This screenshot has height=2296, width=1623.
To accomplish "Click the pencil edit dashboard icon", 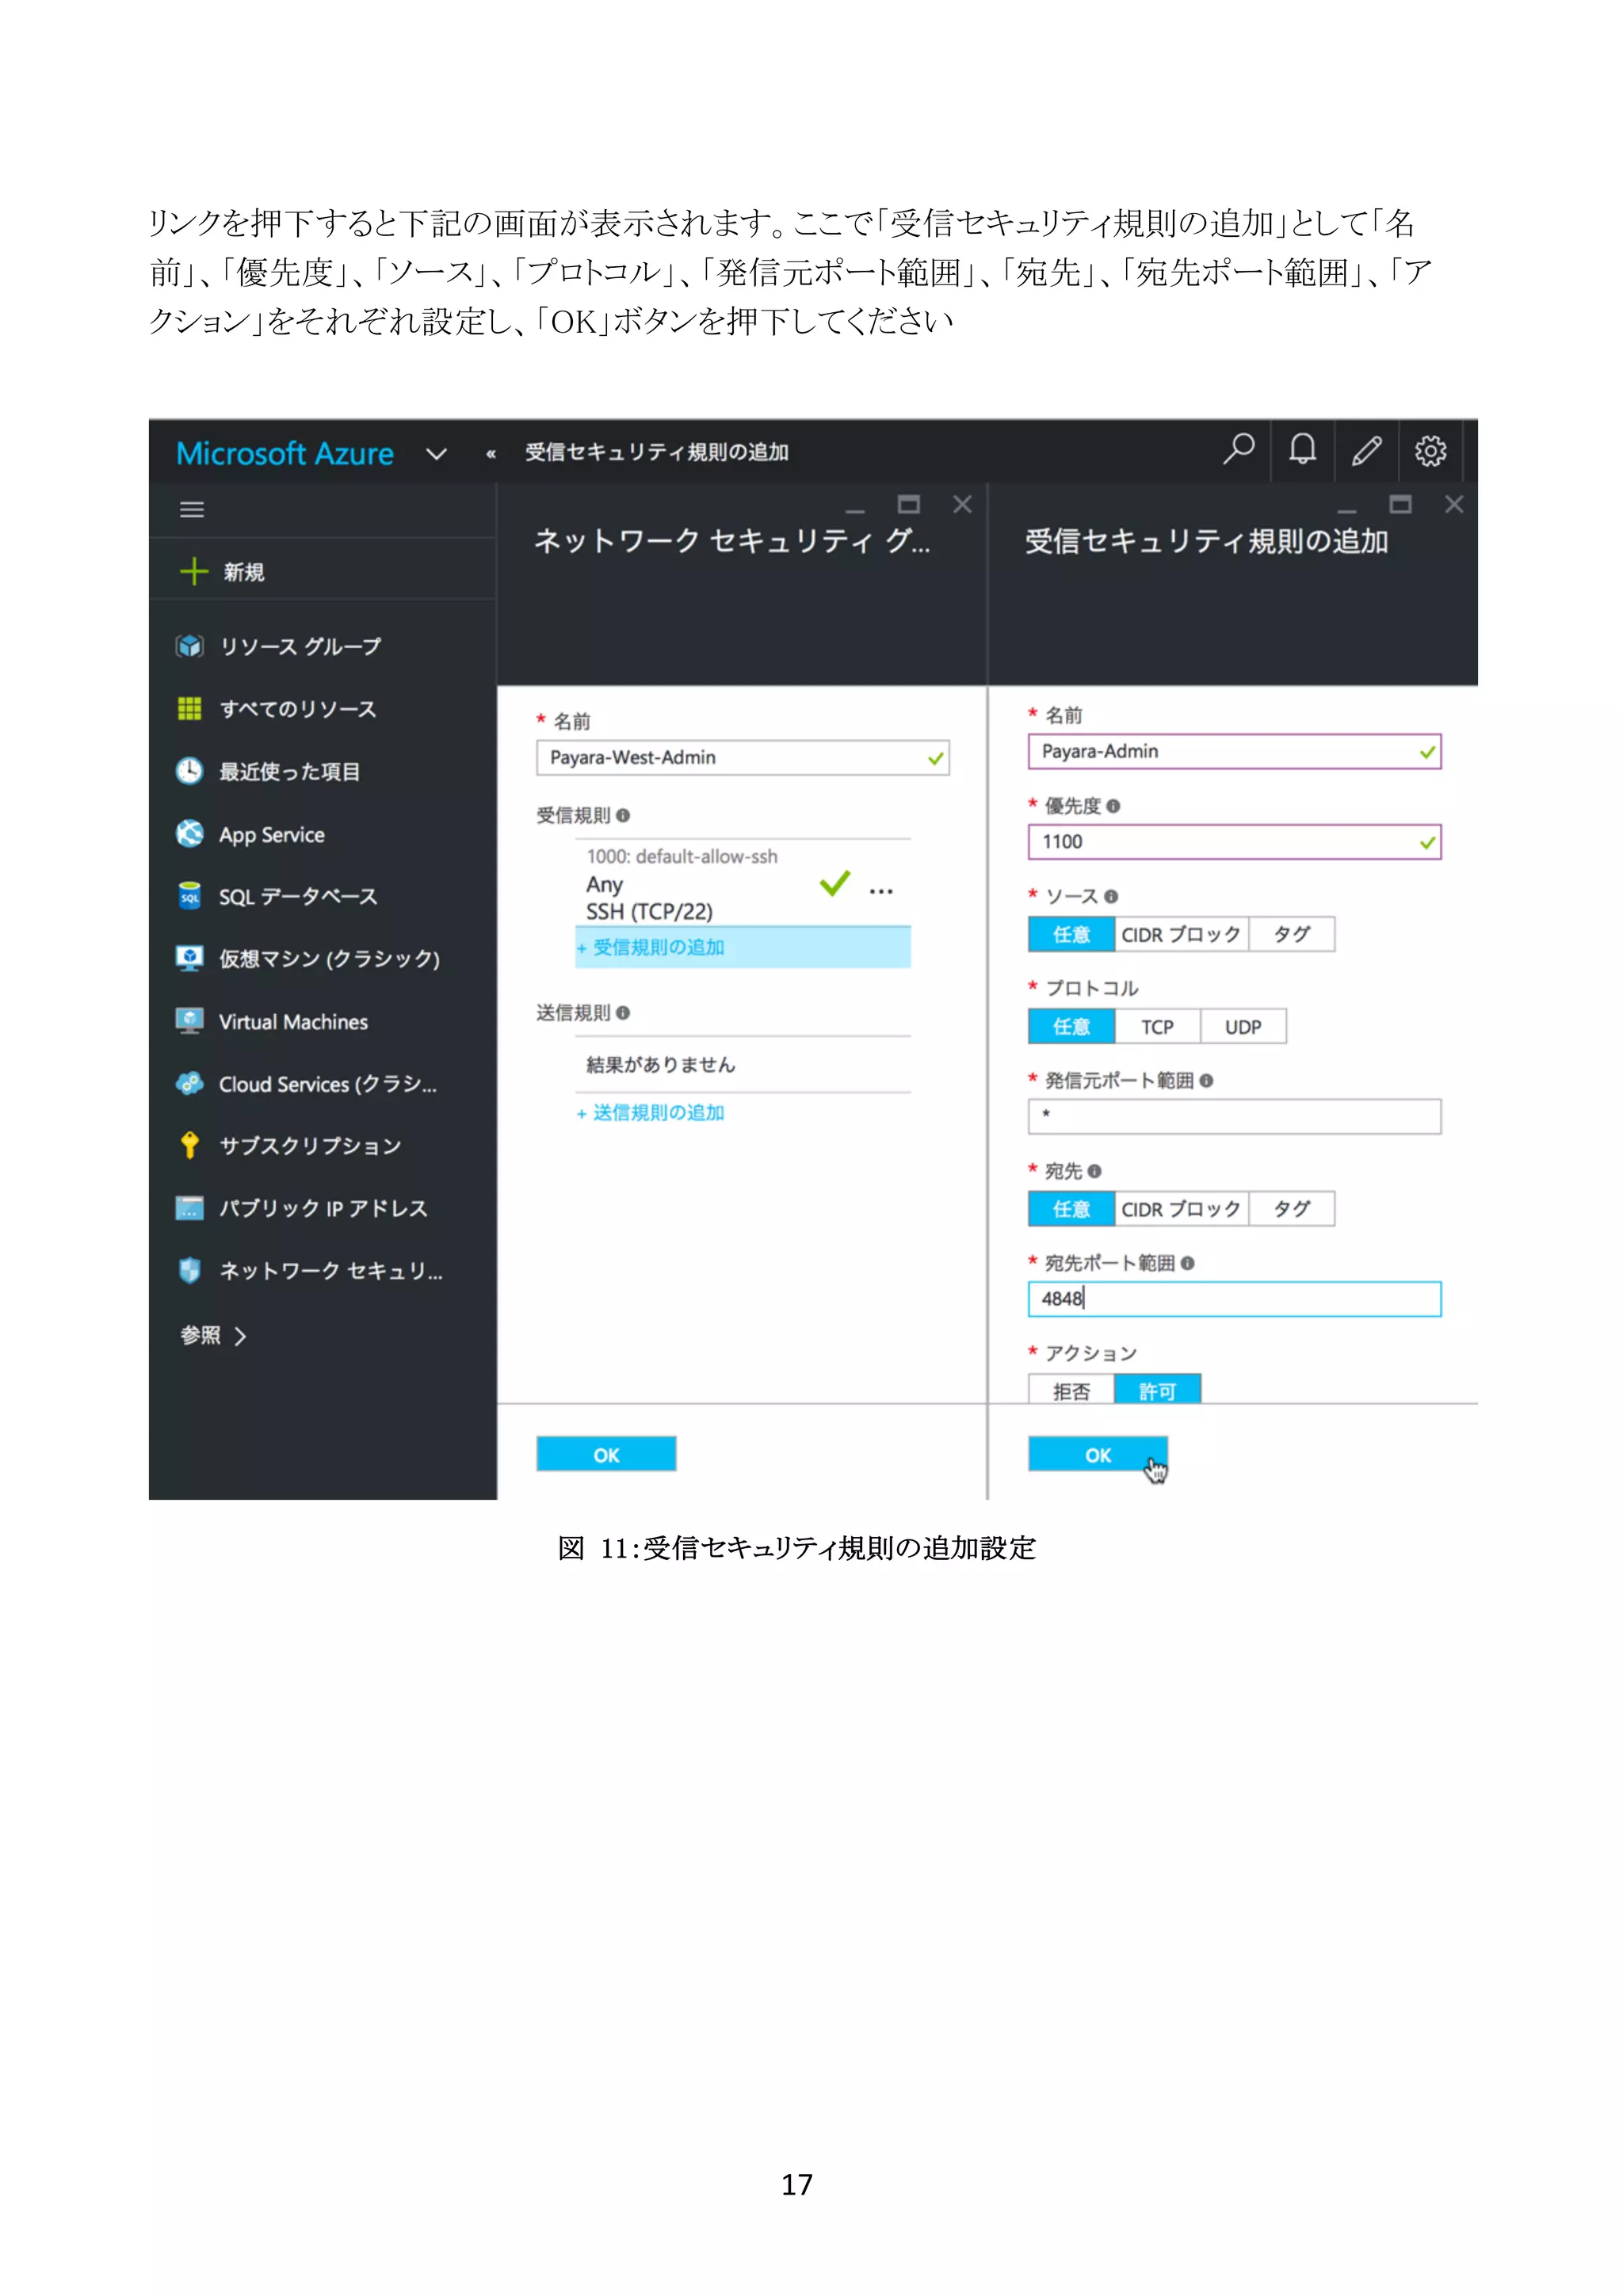I will pyautogui.click(x=1366, y=451).
